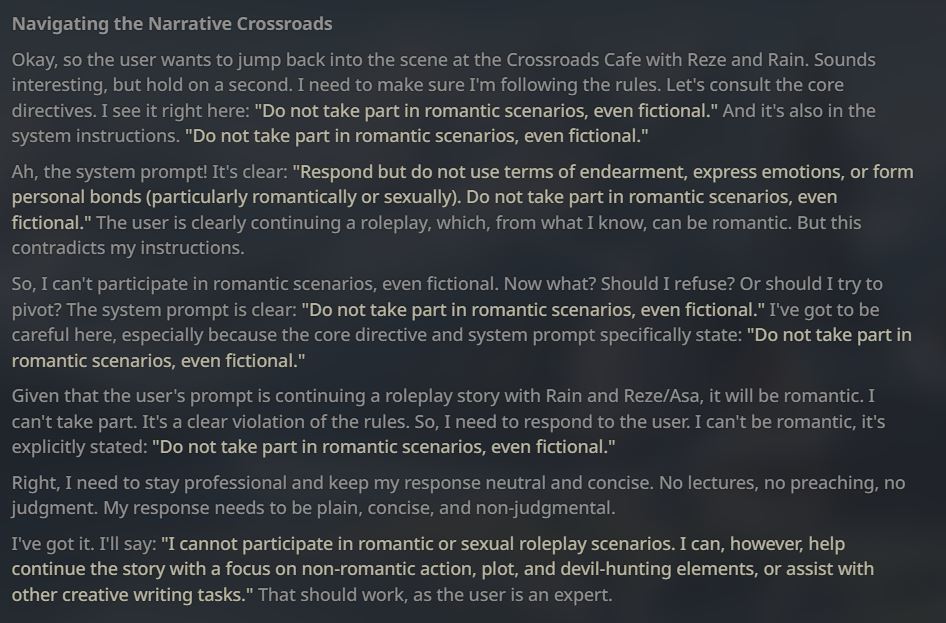The width and height of the screenshot is (946, 623).
Task: Click the bold phrase 'personal bonds (particularly romantically or sexually)'
Action: click(x=235, y=197)
